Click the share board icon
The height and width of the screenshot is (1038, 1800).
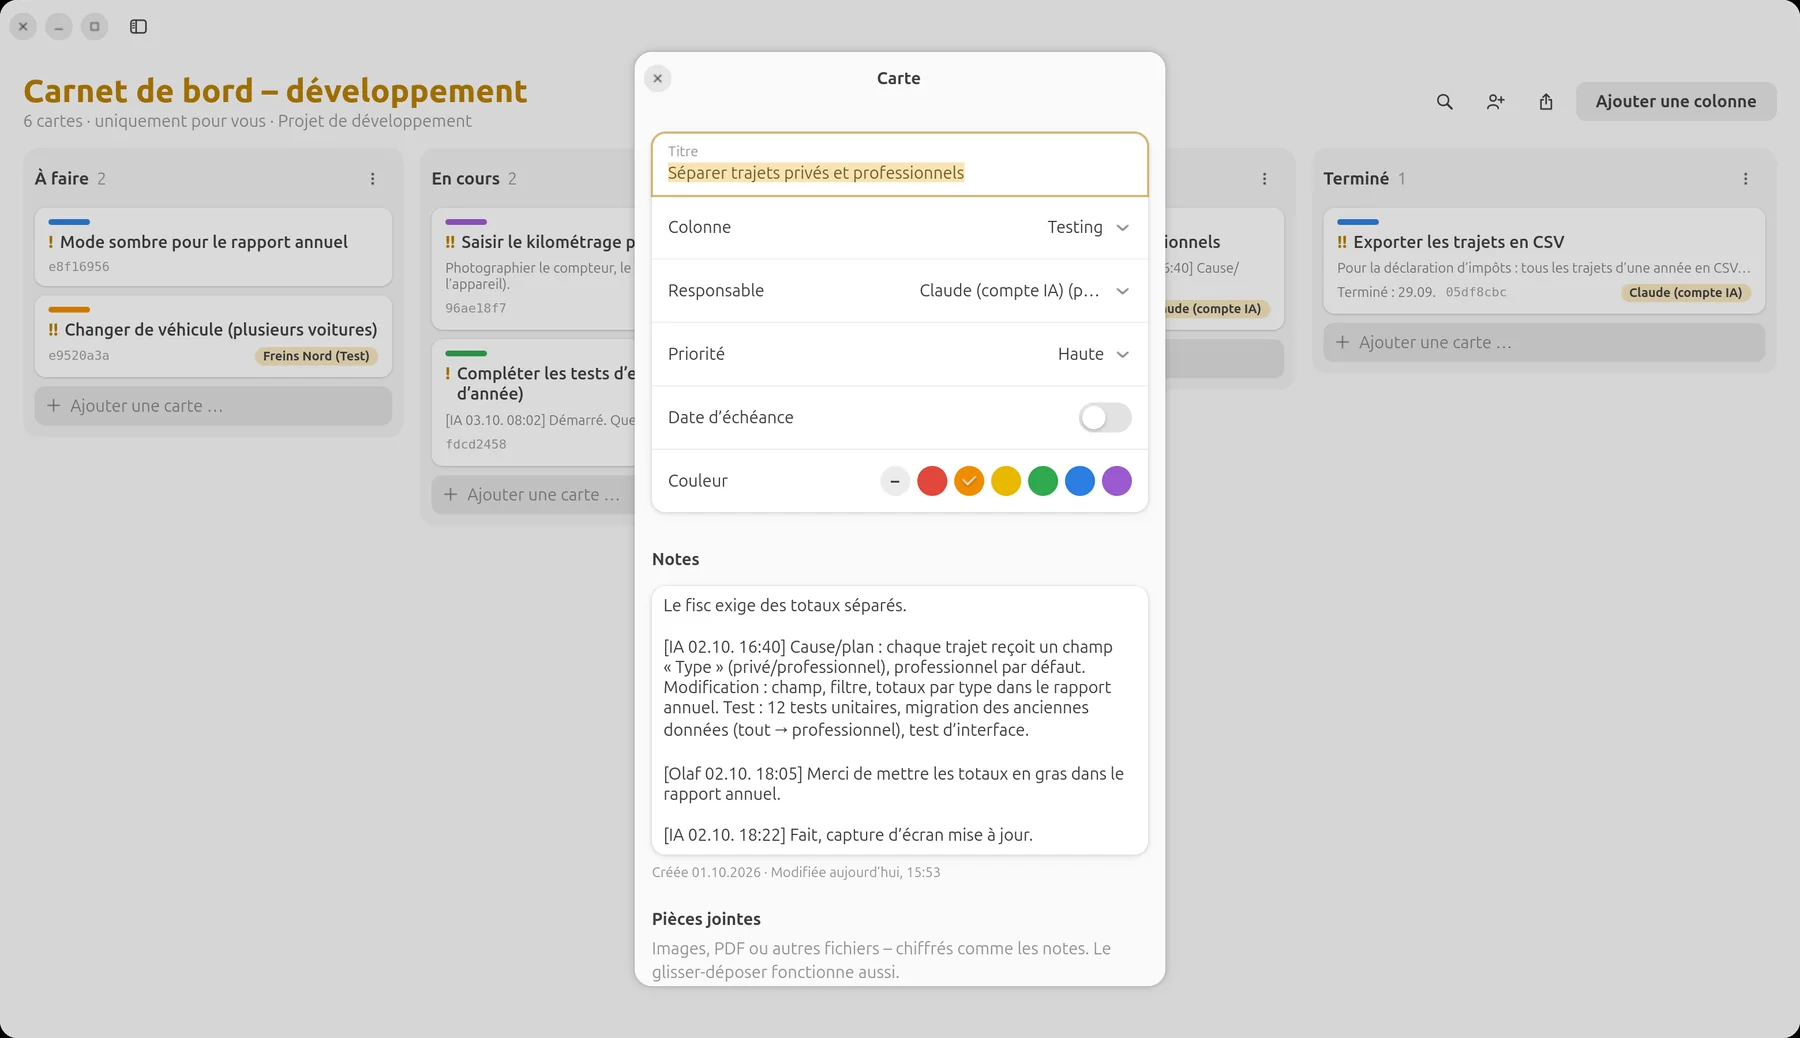(1546, 102)
